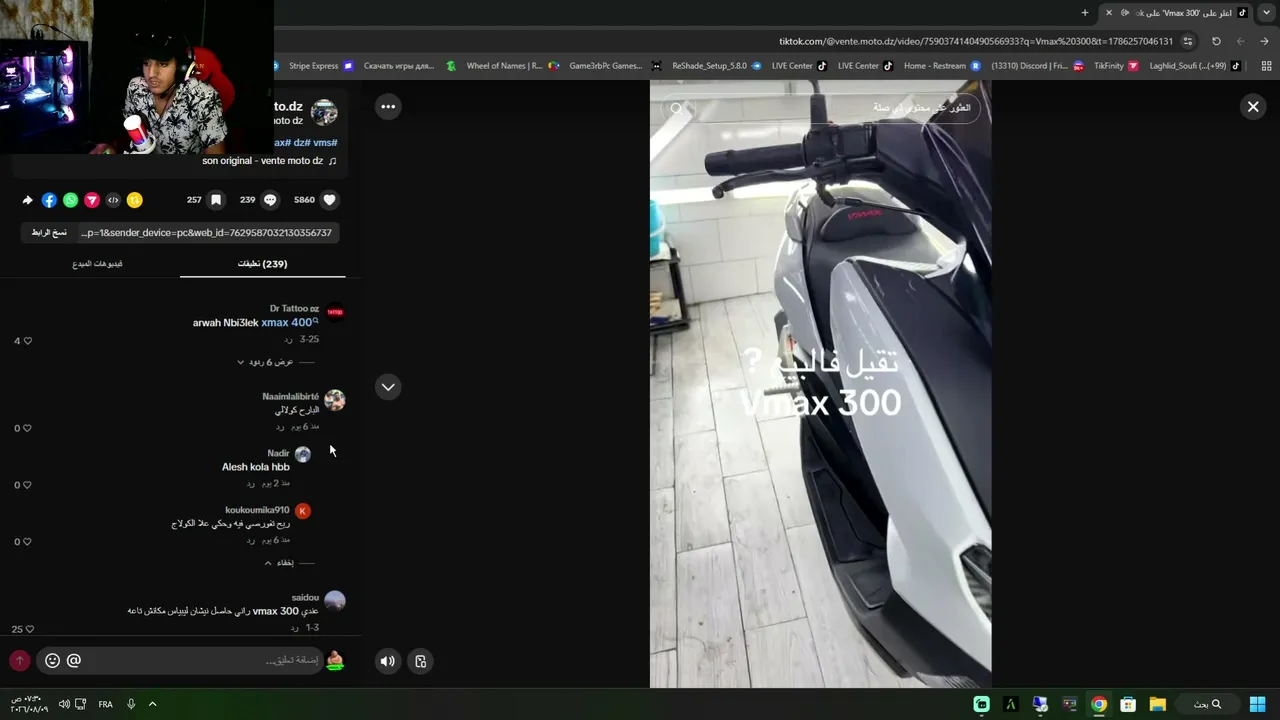1280x720 pixels.
Task: Insert an @ mention in the comment
Action: pyautogui.click(x=74, y=661)
